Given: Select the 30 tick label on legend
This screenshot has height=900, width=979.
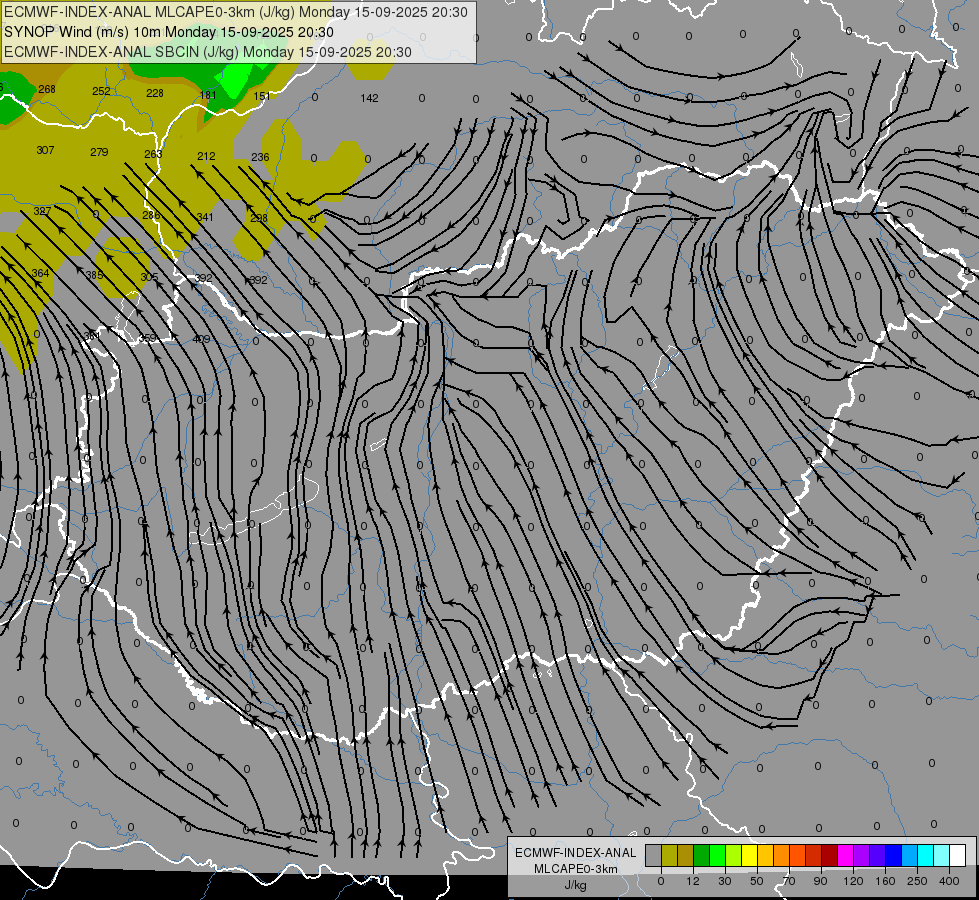Looking at the screenshot, I should 725,881.
